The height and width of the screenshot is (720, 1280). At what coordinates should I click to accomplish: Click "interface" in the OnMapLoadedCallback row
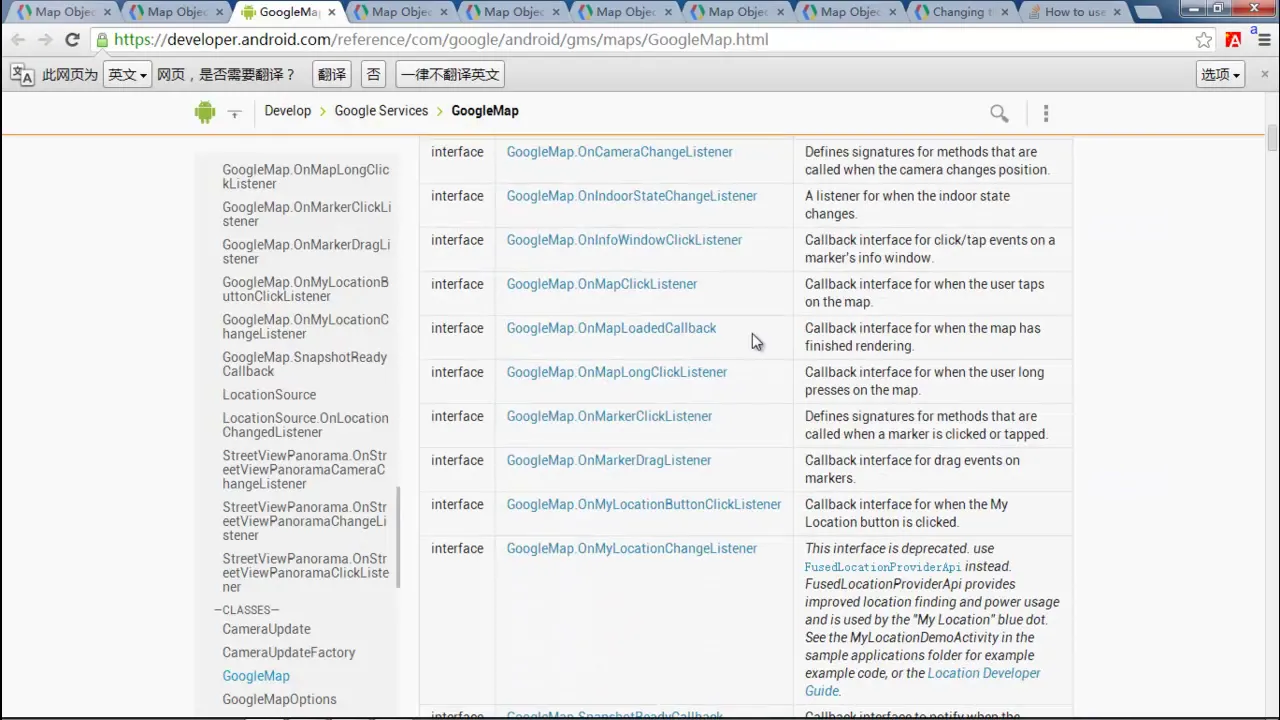click(457, 328)
